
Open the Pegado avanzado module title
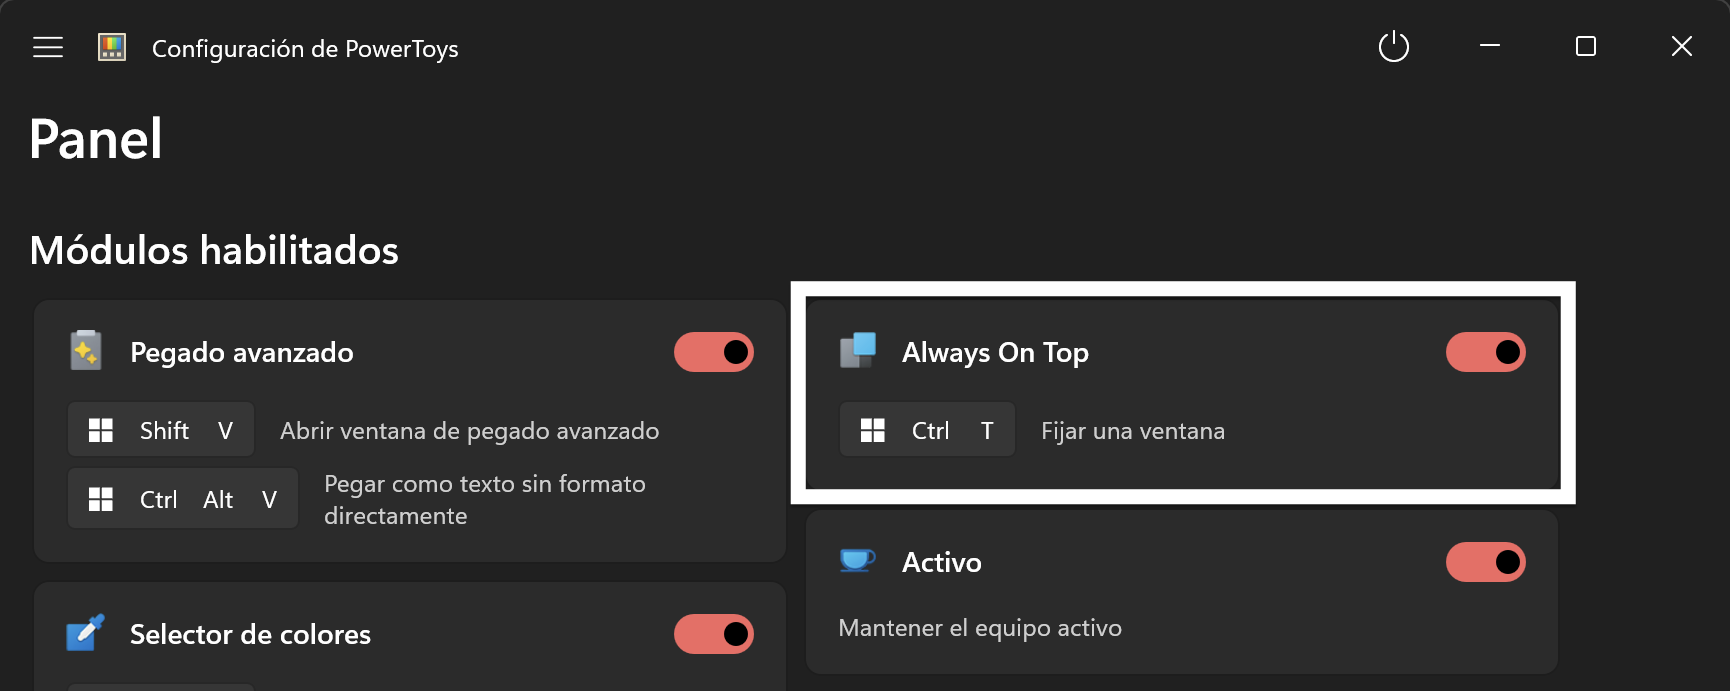point(242,352)
